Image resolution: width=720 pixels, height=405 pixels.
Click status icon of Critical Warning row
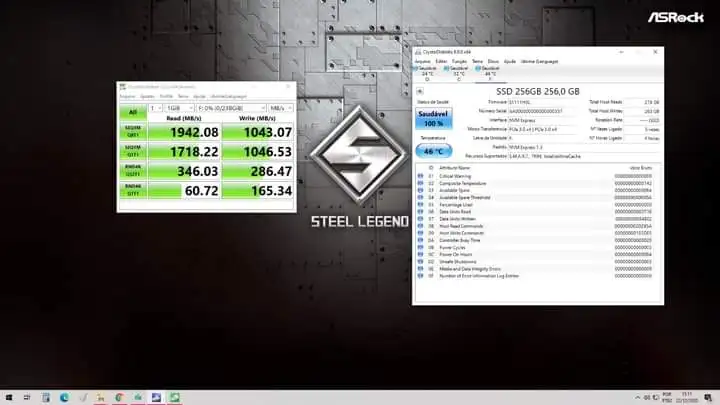pyautogui.click(x=420, y=176)
